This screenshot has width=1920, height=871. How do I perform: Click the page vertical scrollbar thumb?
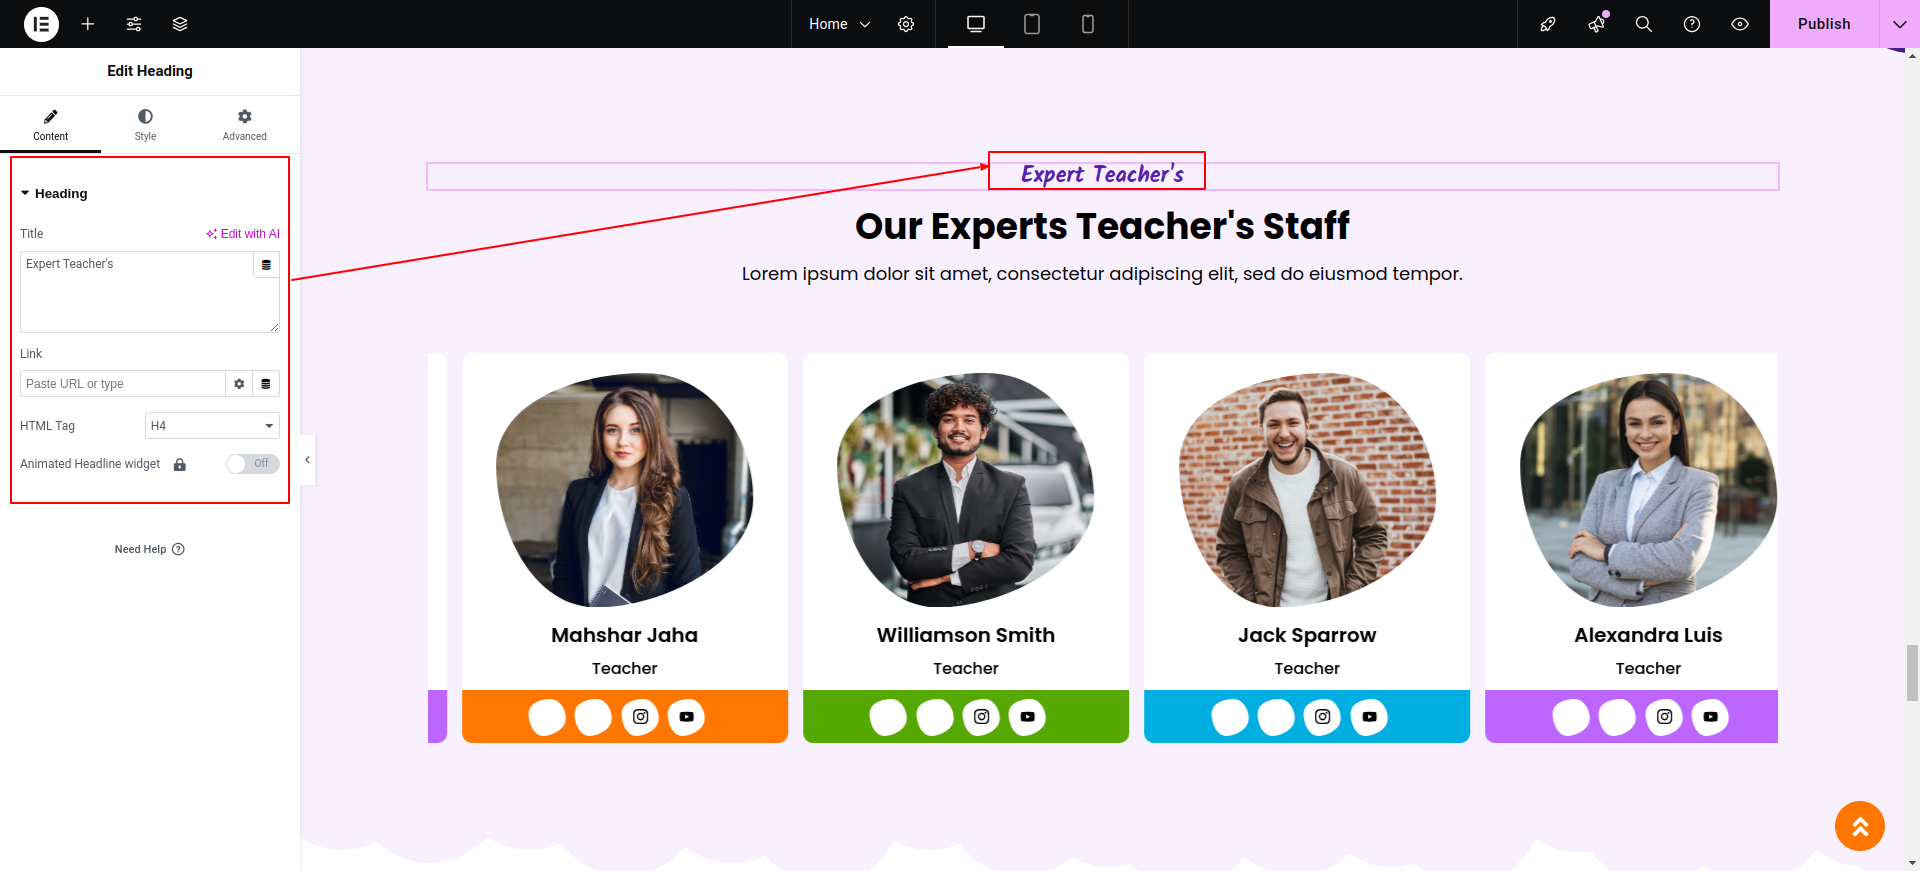point(1912,673)
